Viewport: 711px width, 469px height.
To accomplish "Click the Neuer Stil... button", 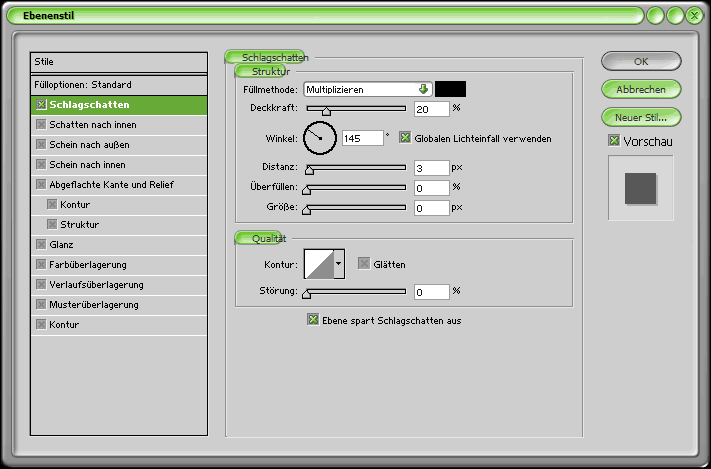I will 641,117.
